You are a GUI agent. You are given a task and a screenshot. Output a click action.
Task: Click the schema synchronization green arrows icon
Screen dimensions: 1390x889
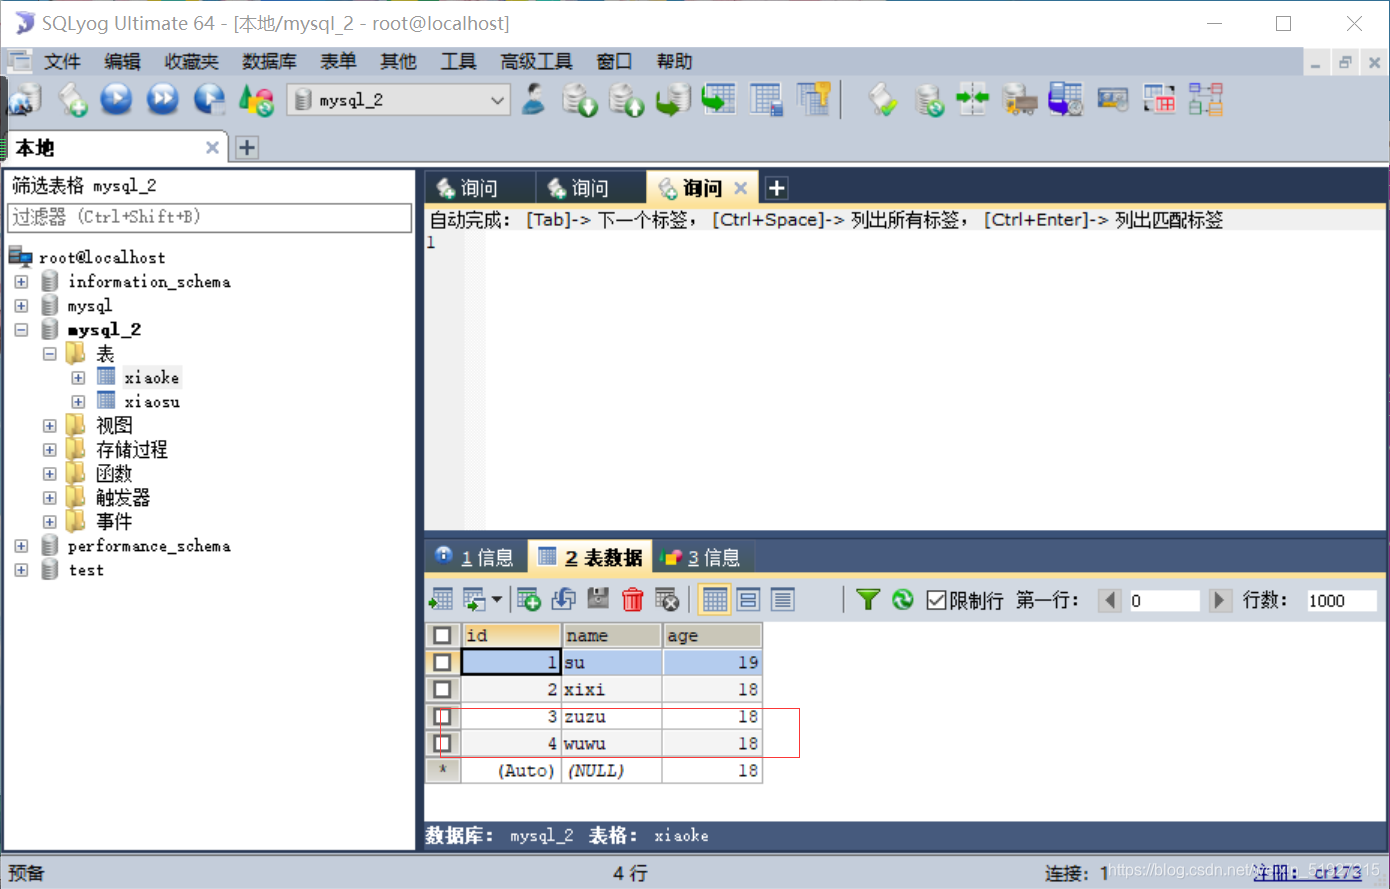(972, 99)
